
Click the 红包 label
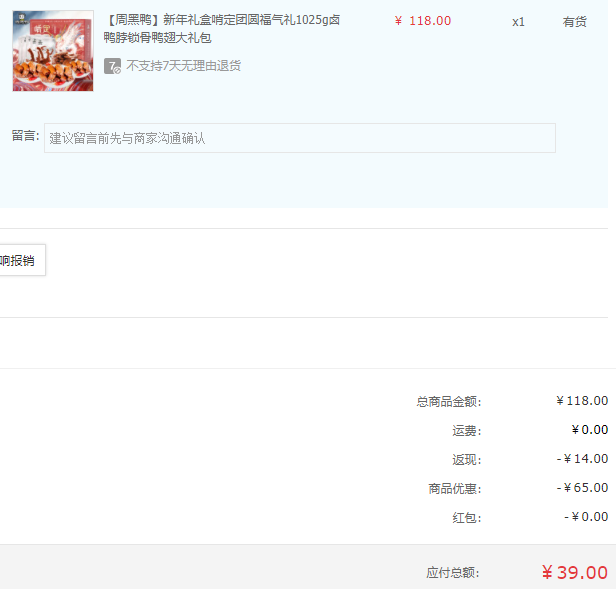coord(467,517)
